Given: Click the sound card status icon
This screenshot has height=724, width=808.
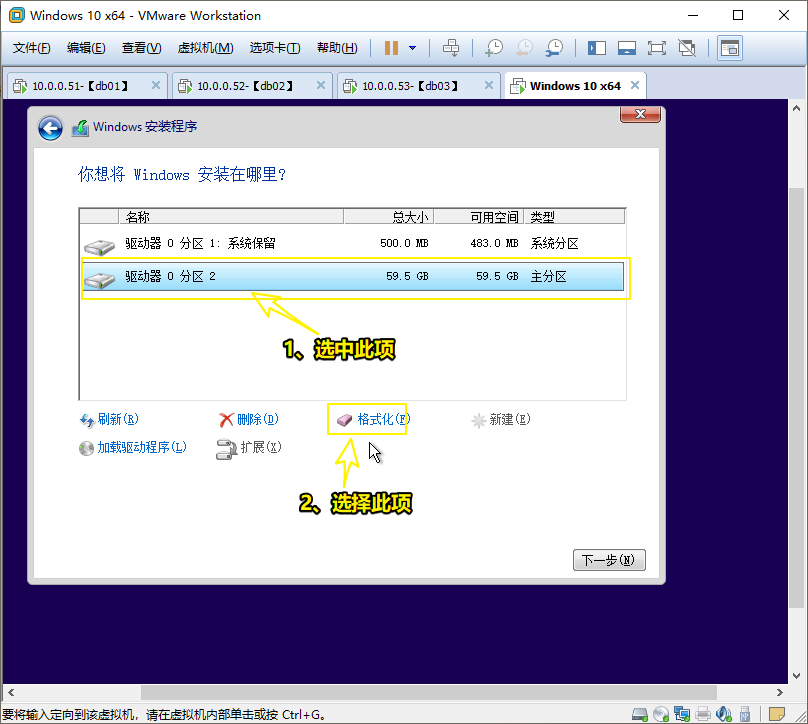Looking at the screenshot, I should tap(724, 714).
